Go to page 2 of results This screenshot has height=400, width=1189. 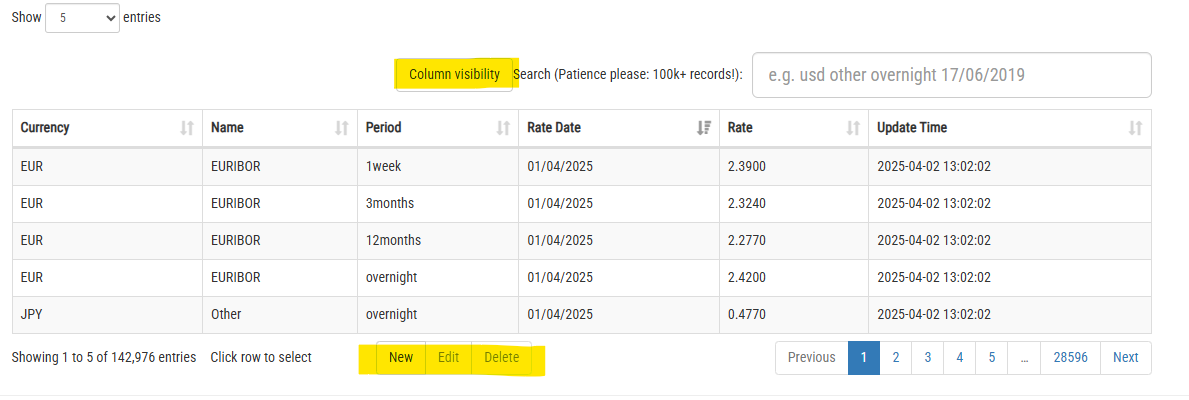coord(896,358)
